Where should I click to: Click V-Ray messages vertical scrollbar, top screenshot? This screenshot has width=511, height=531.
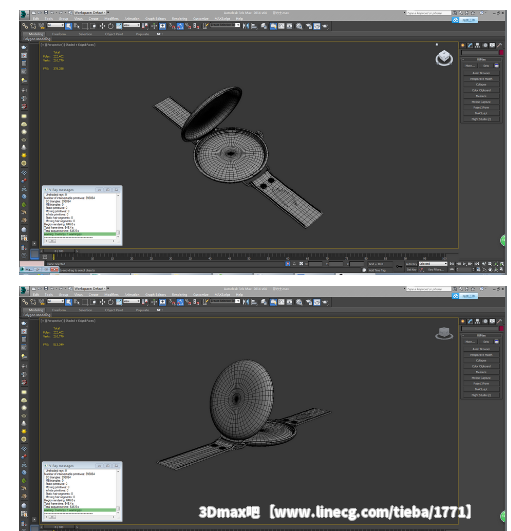(118, 215)
